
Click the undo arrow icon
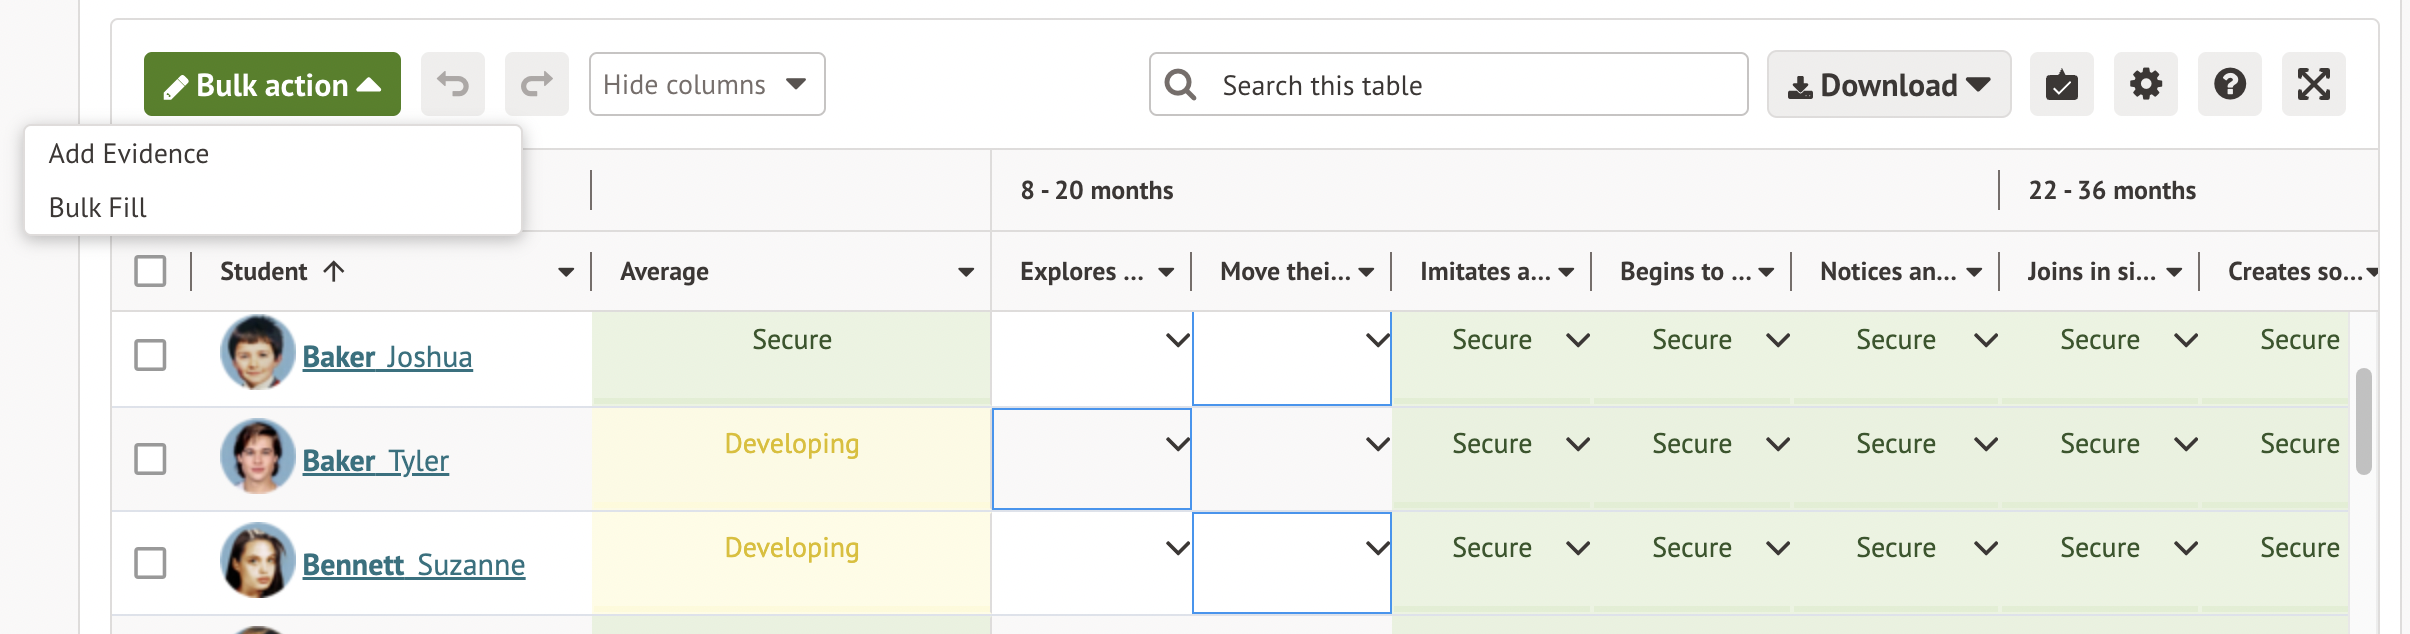coord(453,84)
